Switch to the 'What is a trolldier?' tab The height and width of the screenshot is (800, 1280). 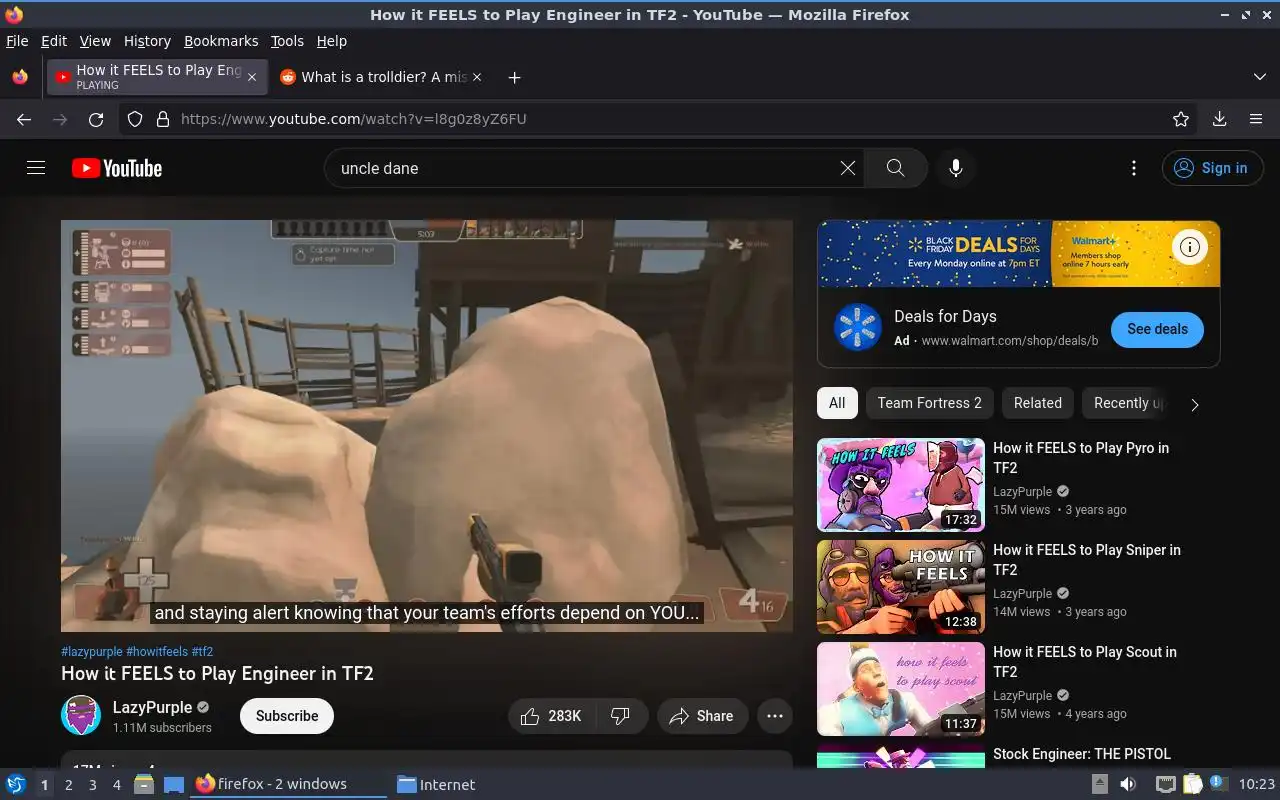click(380, 77)
